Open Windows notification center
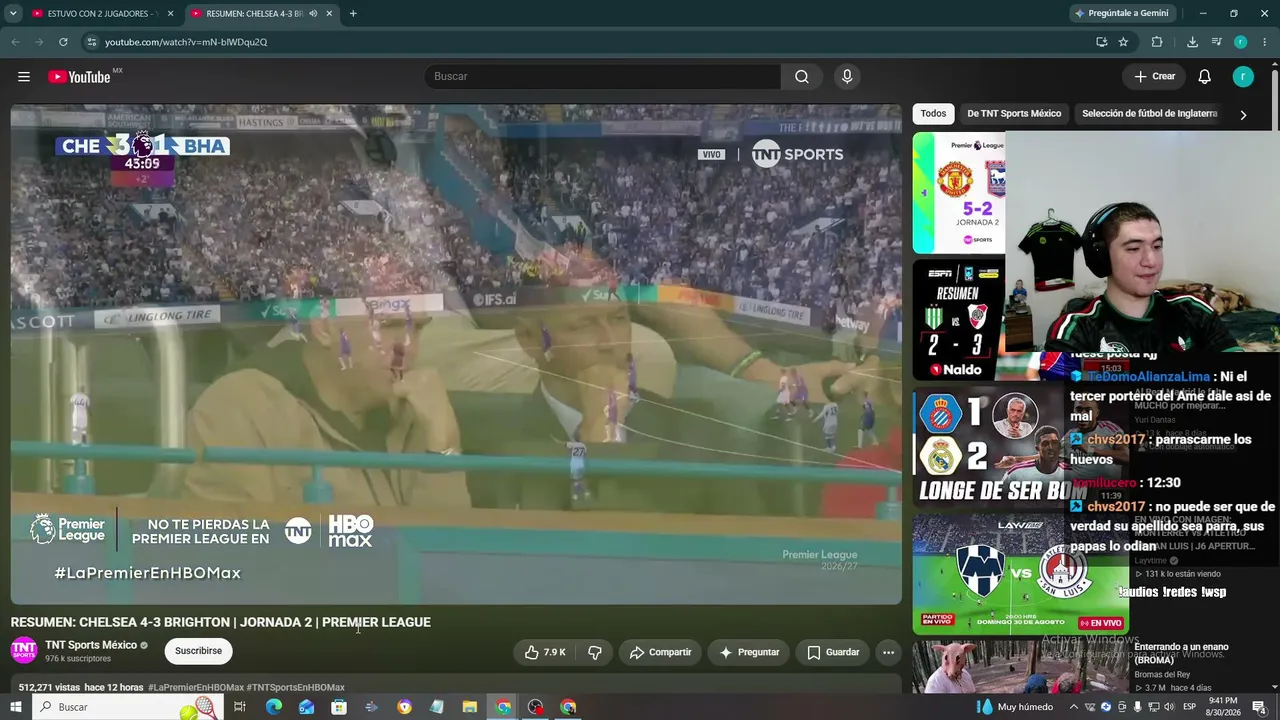1280x720 pixels. (1259, 707)
